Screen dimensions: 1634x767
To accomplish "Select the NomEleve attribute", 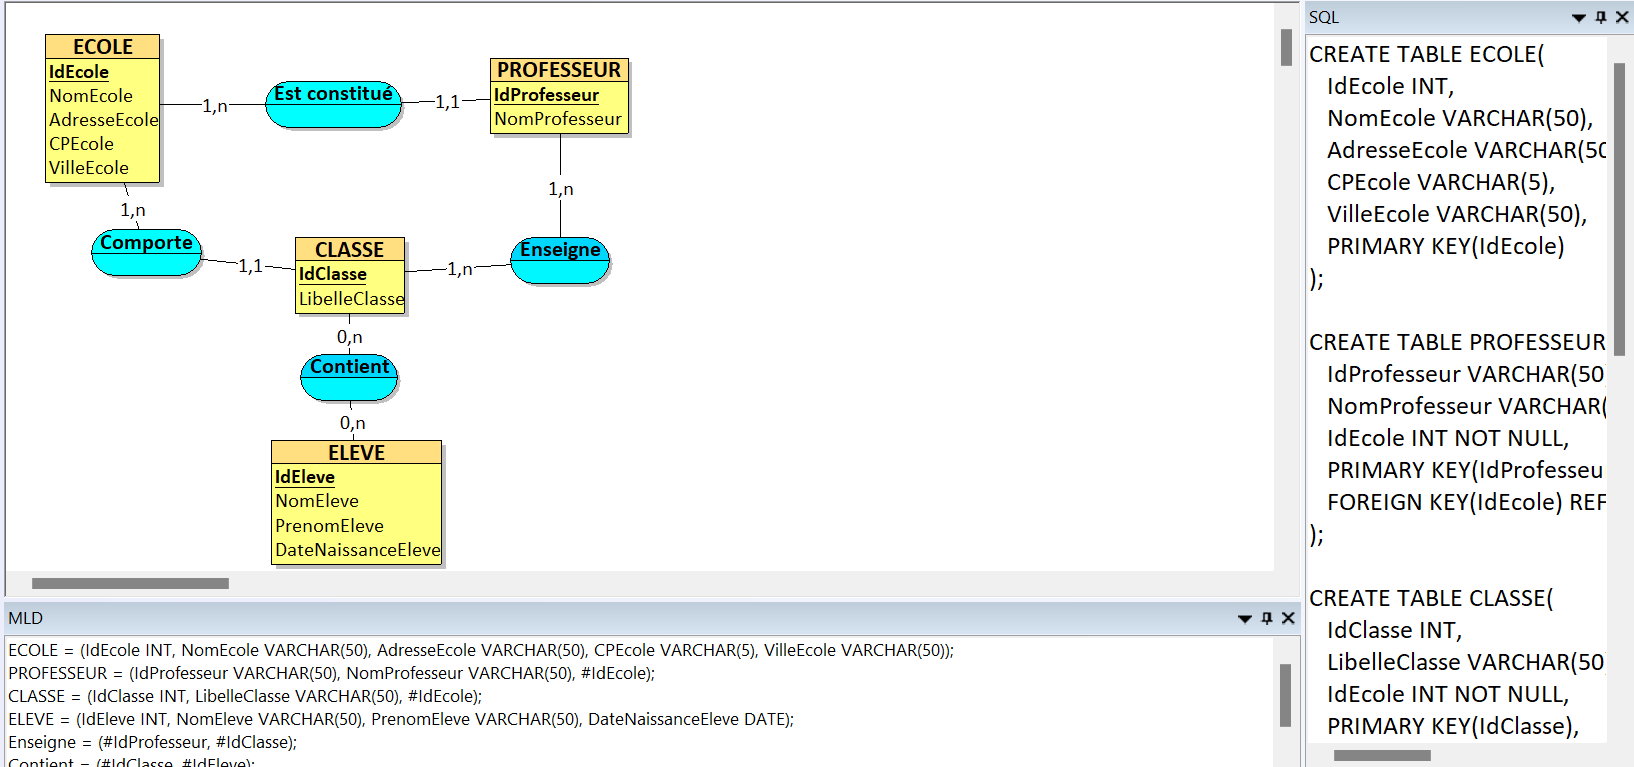I will [317, 501].
